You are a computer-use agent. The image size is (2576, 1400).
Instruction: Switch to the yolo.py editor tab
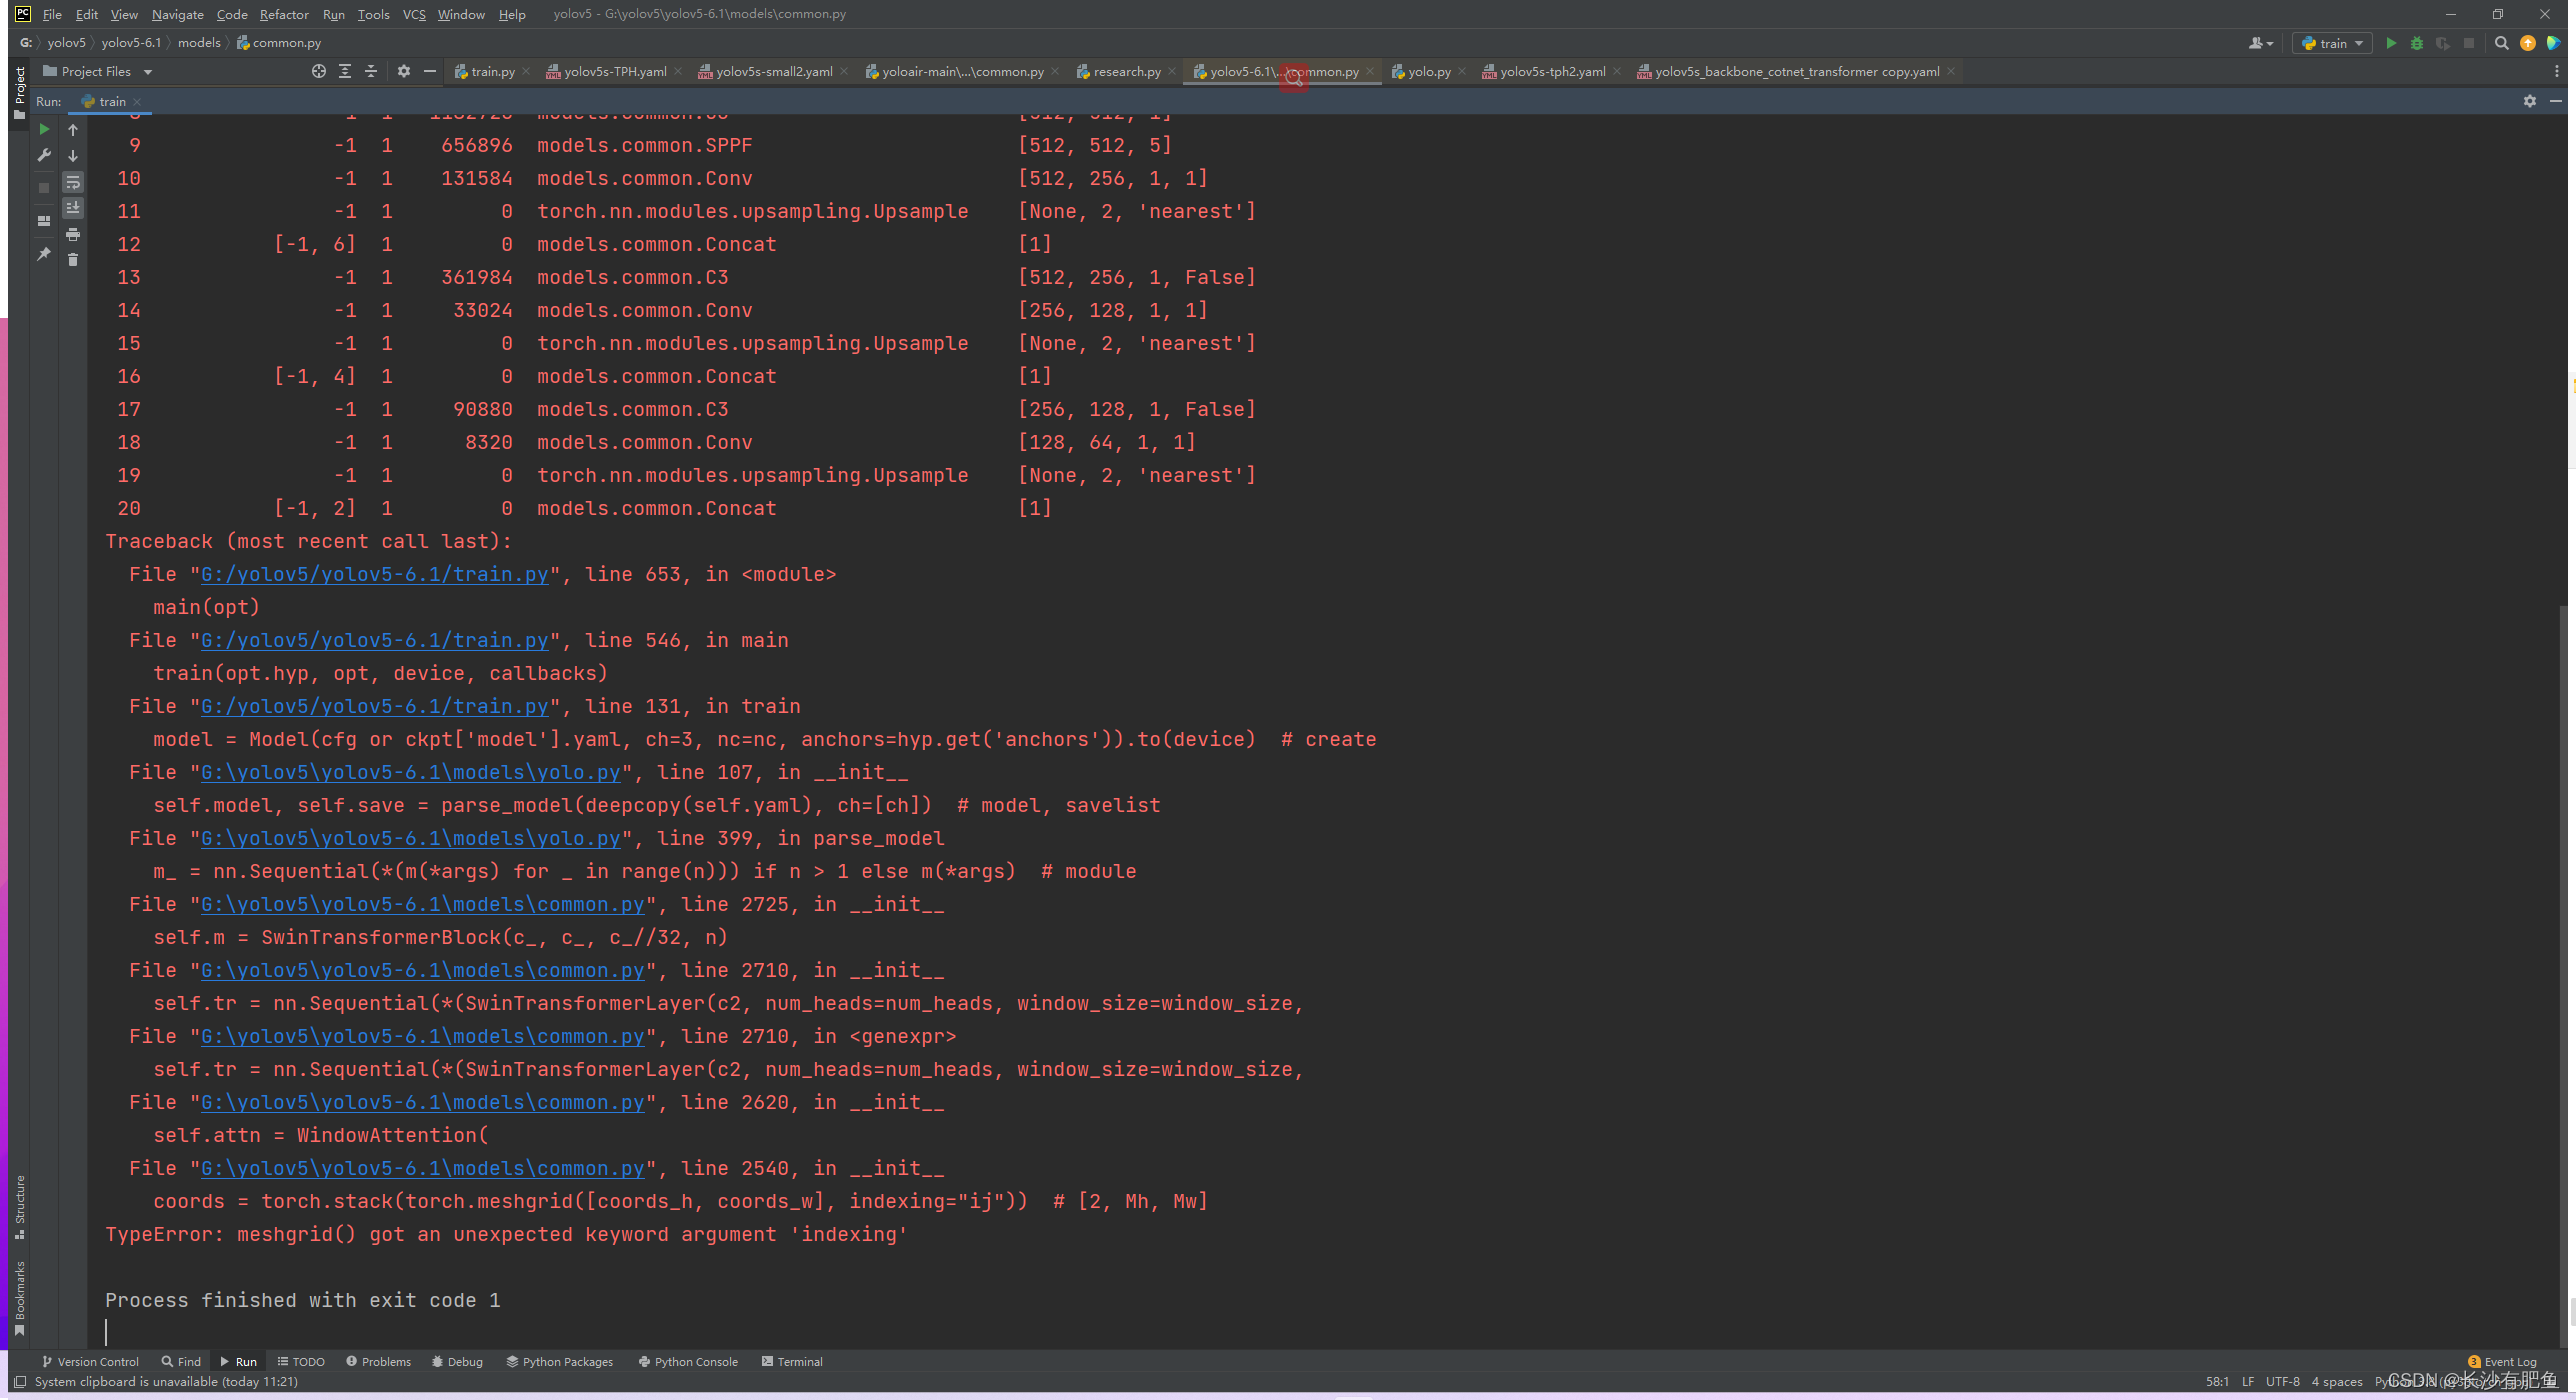click(1428, 71)
